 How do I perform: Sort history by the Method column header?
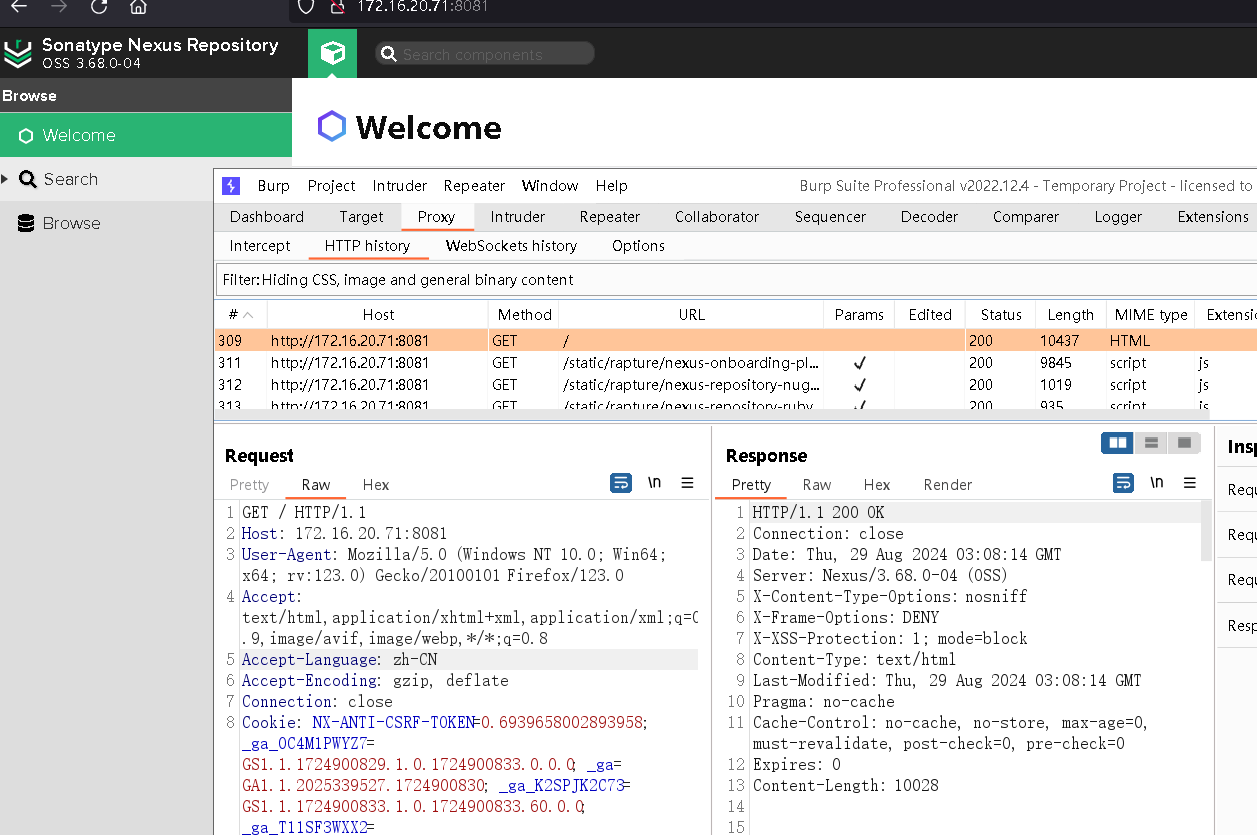click(x=524, y=314)
